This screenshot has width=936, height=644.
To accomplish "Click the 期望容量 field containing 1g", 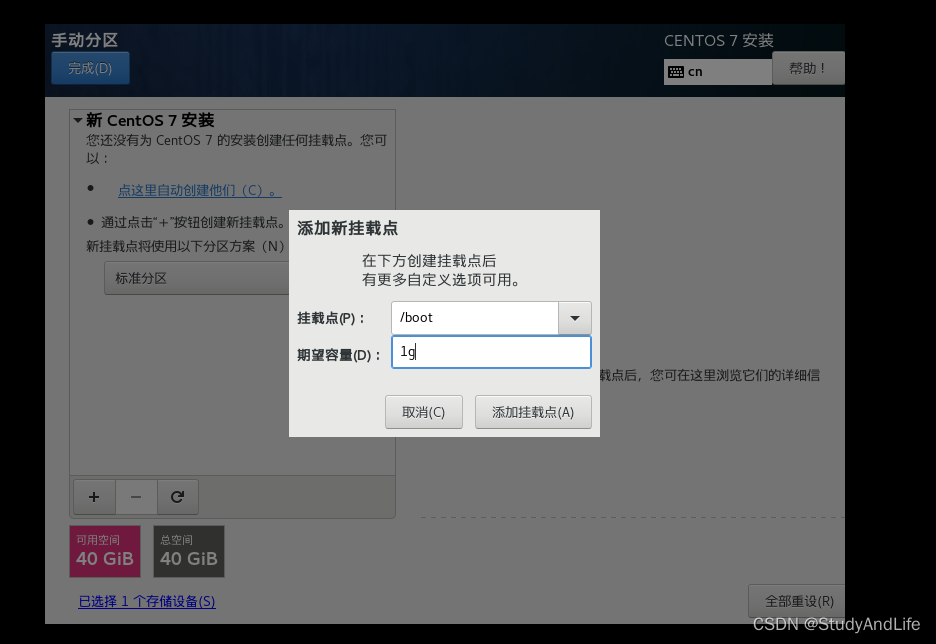I will click(491, 352).
